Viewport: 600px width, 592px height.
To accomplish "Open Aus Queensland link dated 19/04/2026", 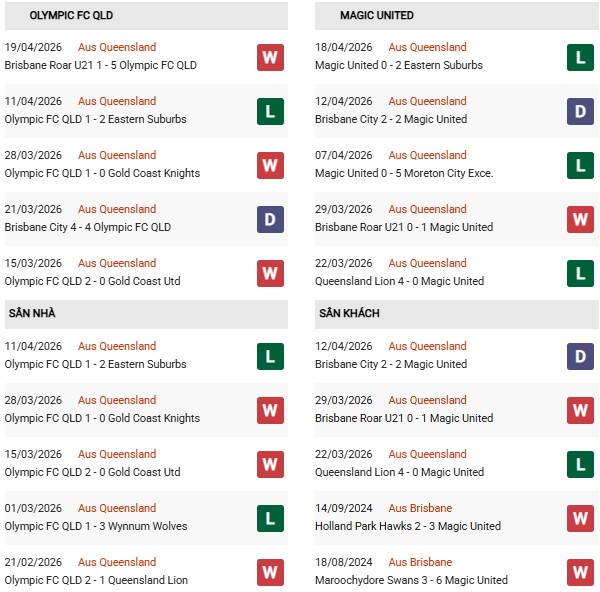I will click(x=118, y=47).
